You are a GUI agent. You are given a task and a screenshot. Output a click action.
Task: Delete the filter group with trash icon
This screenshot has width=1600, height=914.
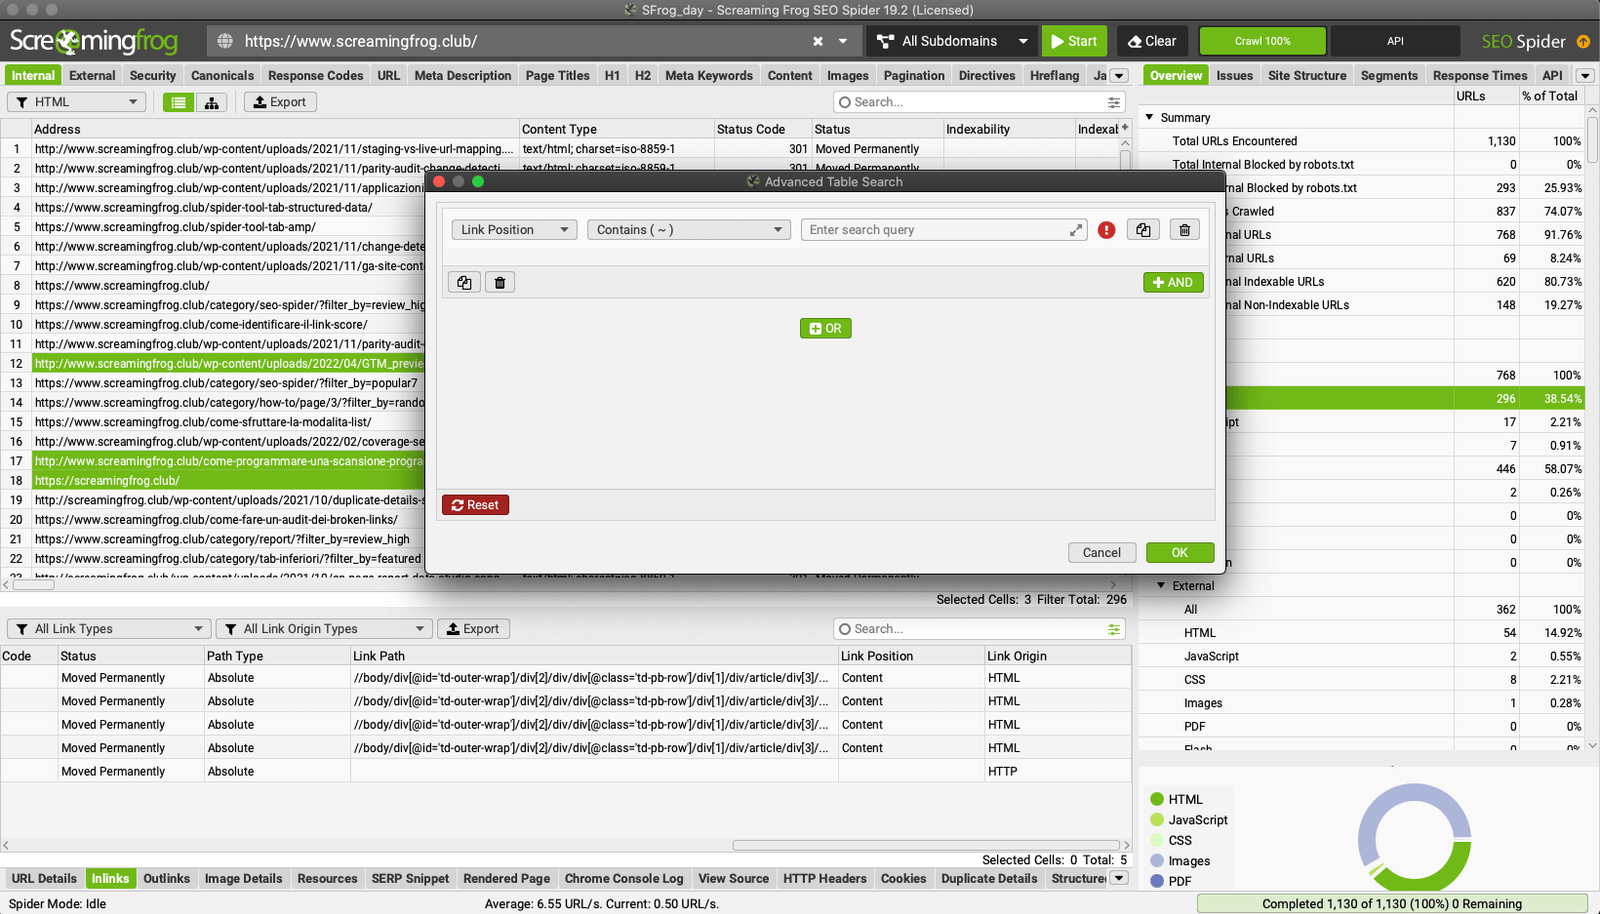pyautogui.click(x=500, y=283)
